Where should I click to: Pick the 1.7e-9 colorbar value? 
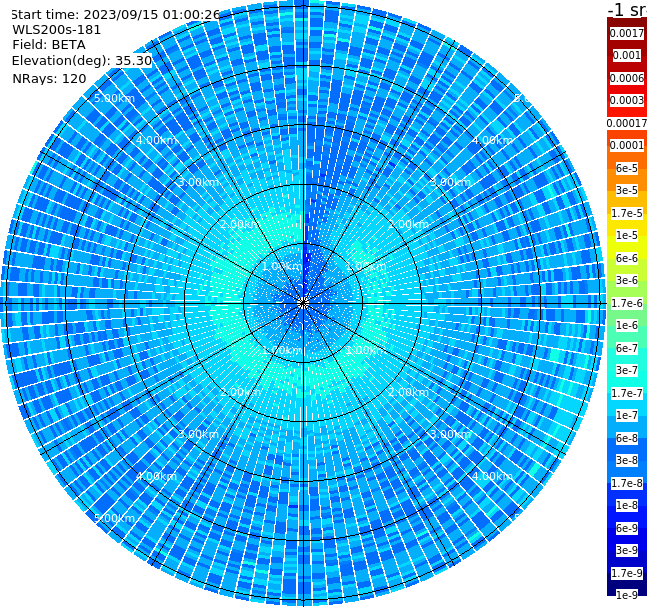[x=627, y=573]
